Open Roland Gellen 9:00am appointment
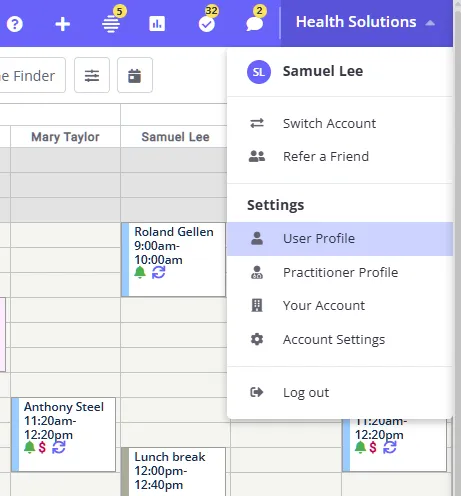Image resolution: width=461 pixels, height=496 pixels. click(174, 260)
